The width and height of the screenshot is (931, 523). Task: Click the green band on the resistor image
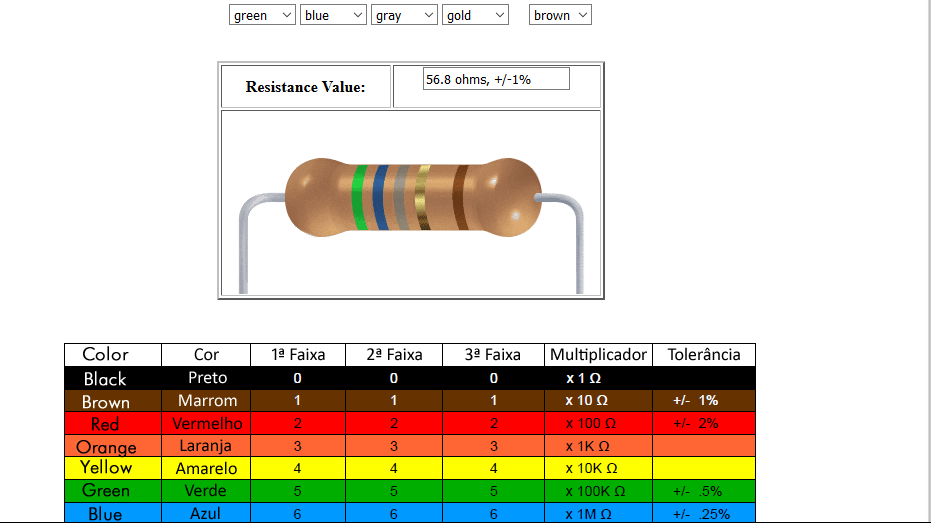(x=359, y=198)
